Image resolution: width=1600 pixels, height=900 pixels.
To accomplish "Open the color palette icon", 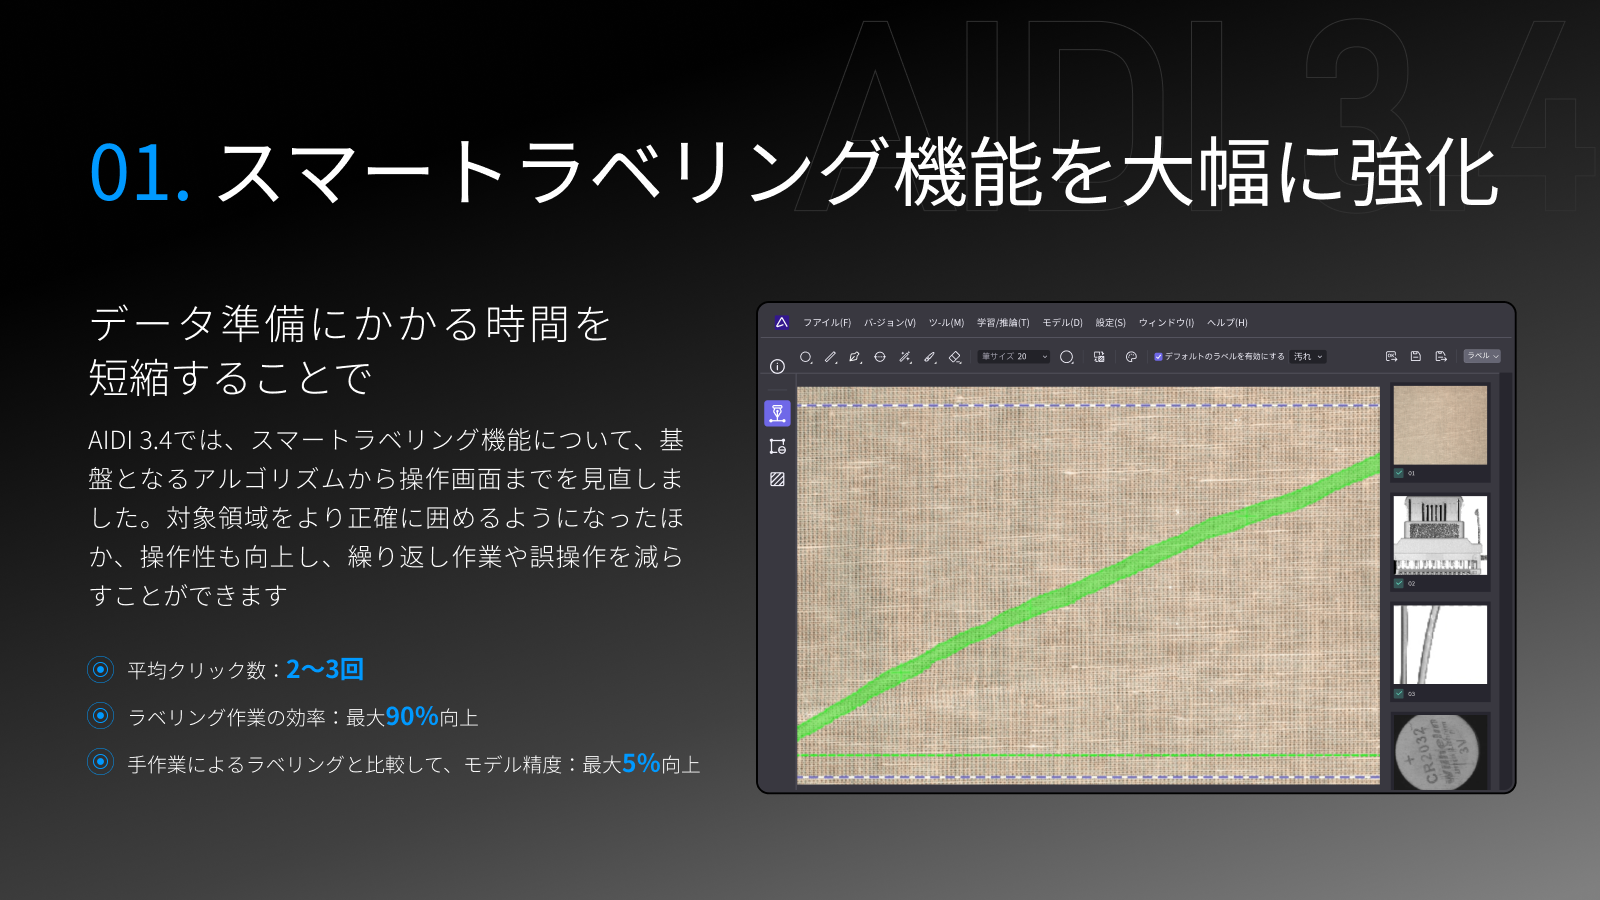I will [x=1131, y=357].
